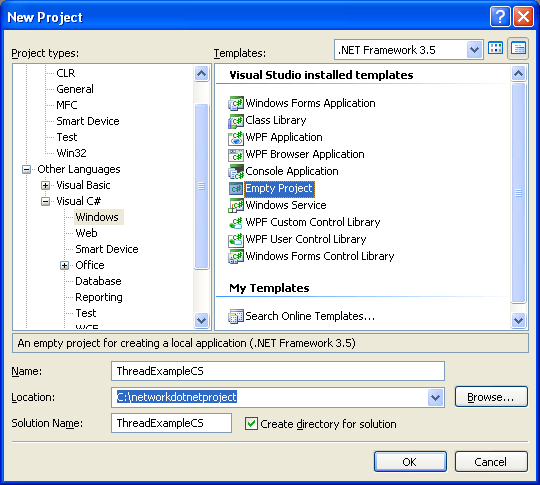Click the project Name text field
This screenshot has width=540, height=485.
[x=278, y=371]
